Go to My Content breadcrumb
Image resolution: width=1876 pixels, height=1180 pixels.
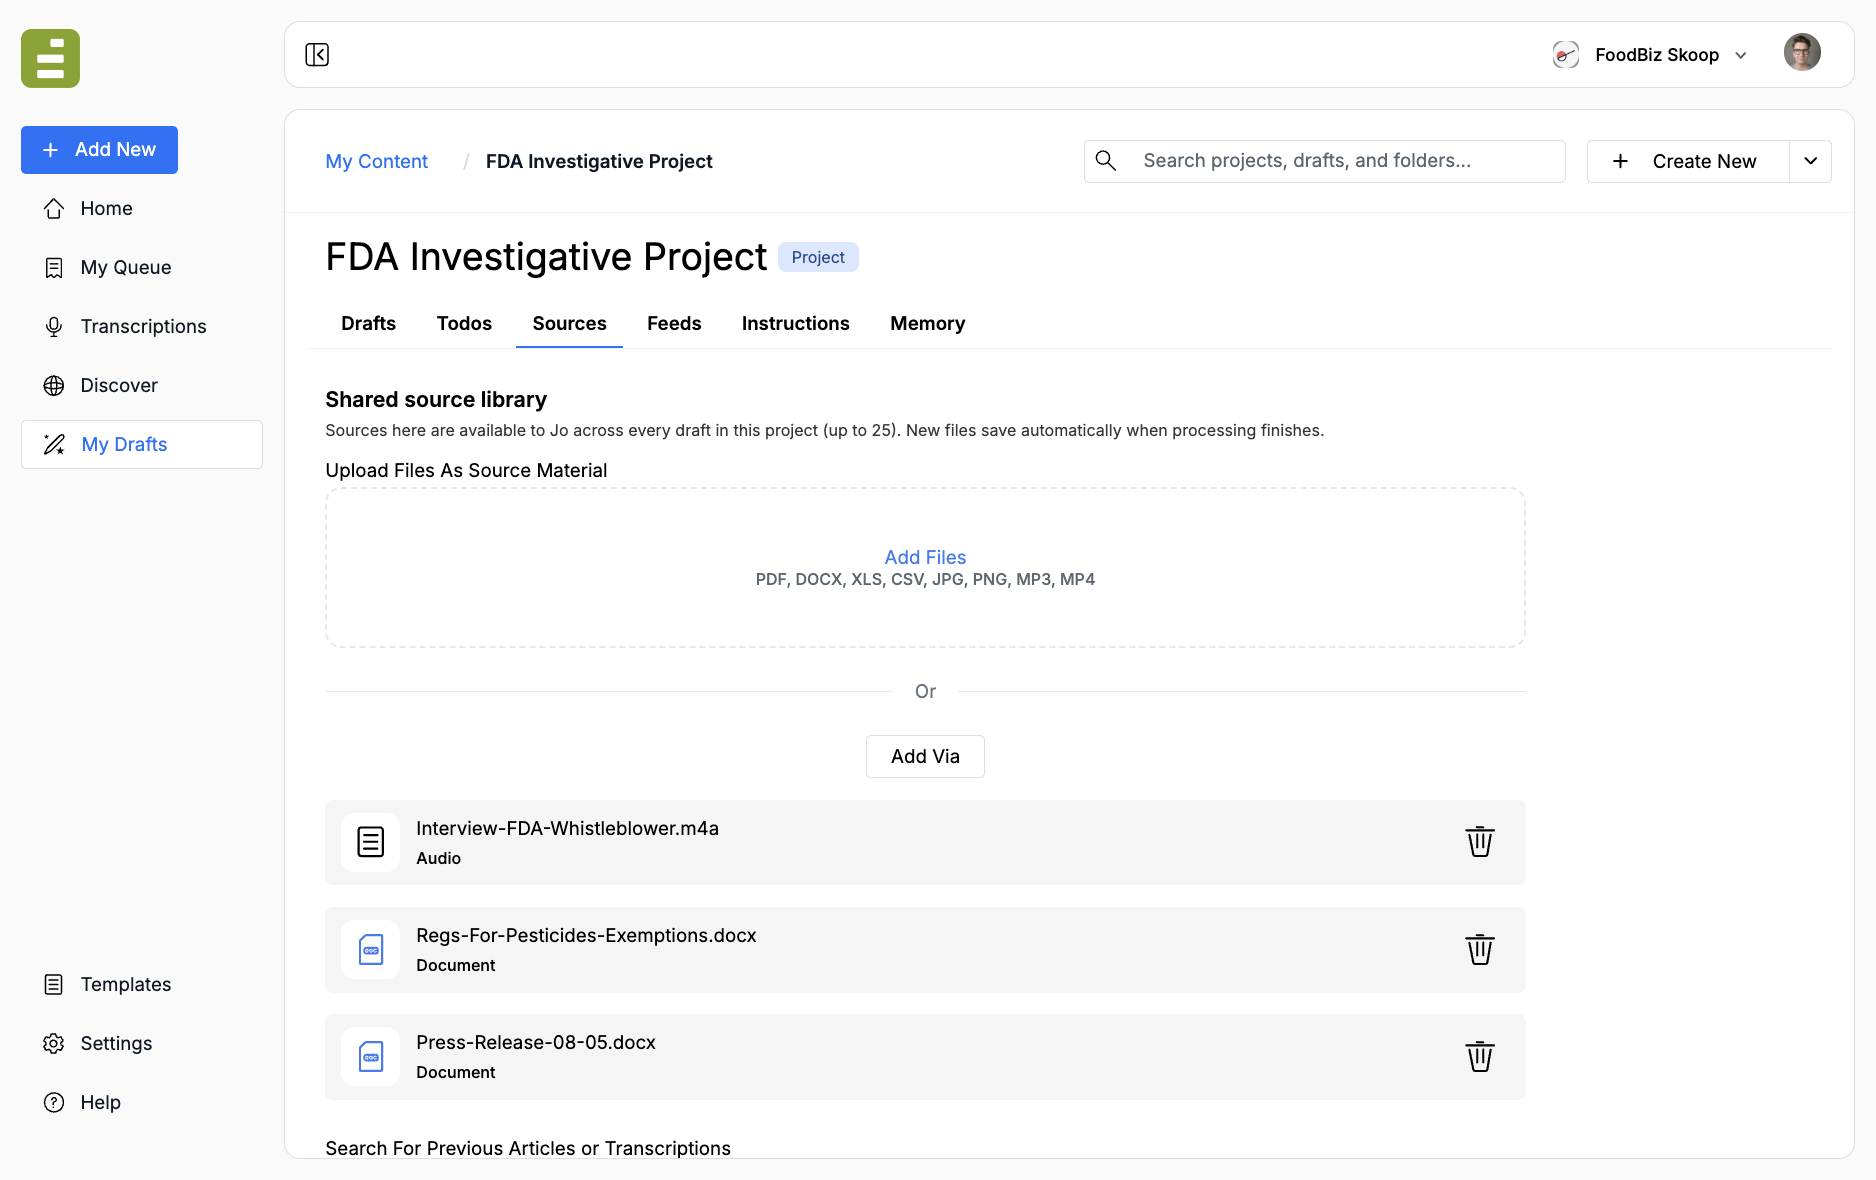click(x=376, y=161)
